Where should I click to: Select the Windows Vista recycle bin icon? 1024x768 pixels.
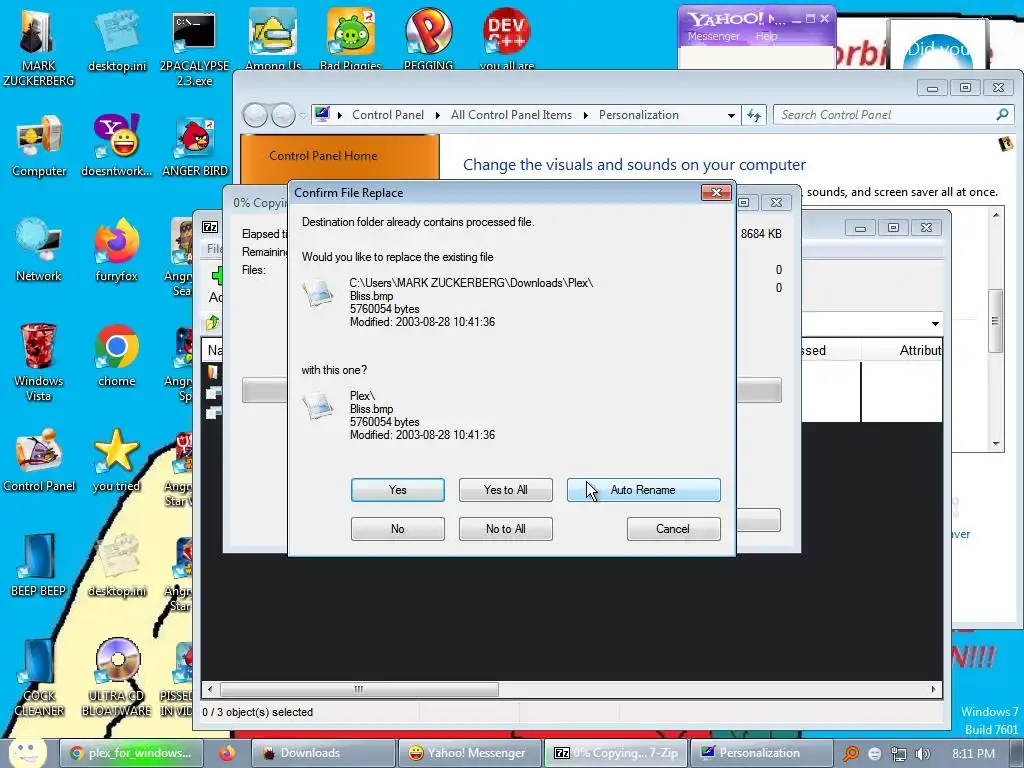(39, 362)
